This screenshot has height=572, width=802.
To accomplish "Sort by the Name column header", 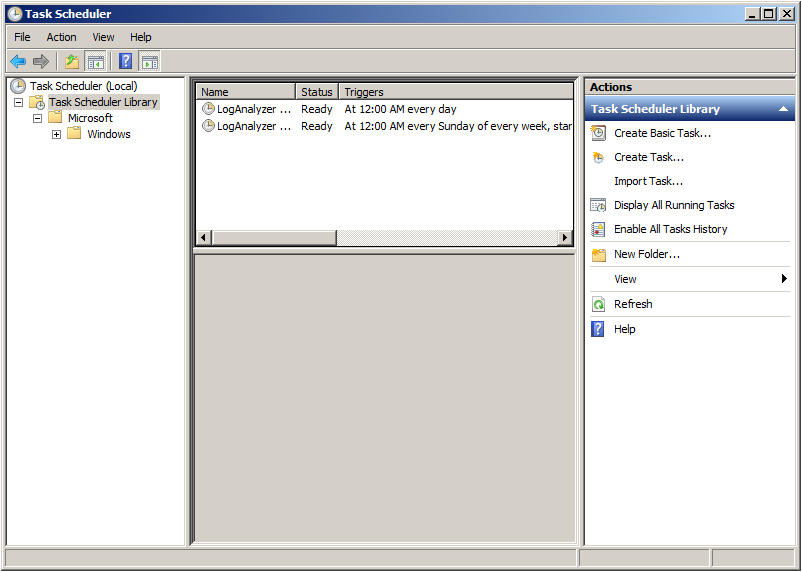I will tap(246, 92).
